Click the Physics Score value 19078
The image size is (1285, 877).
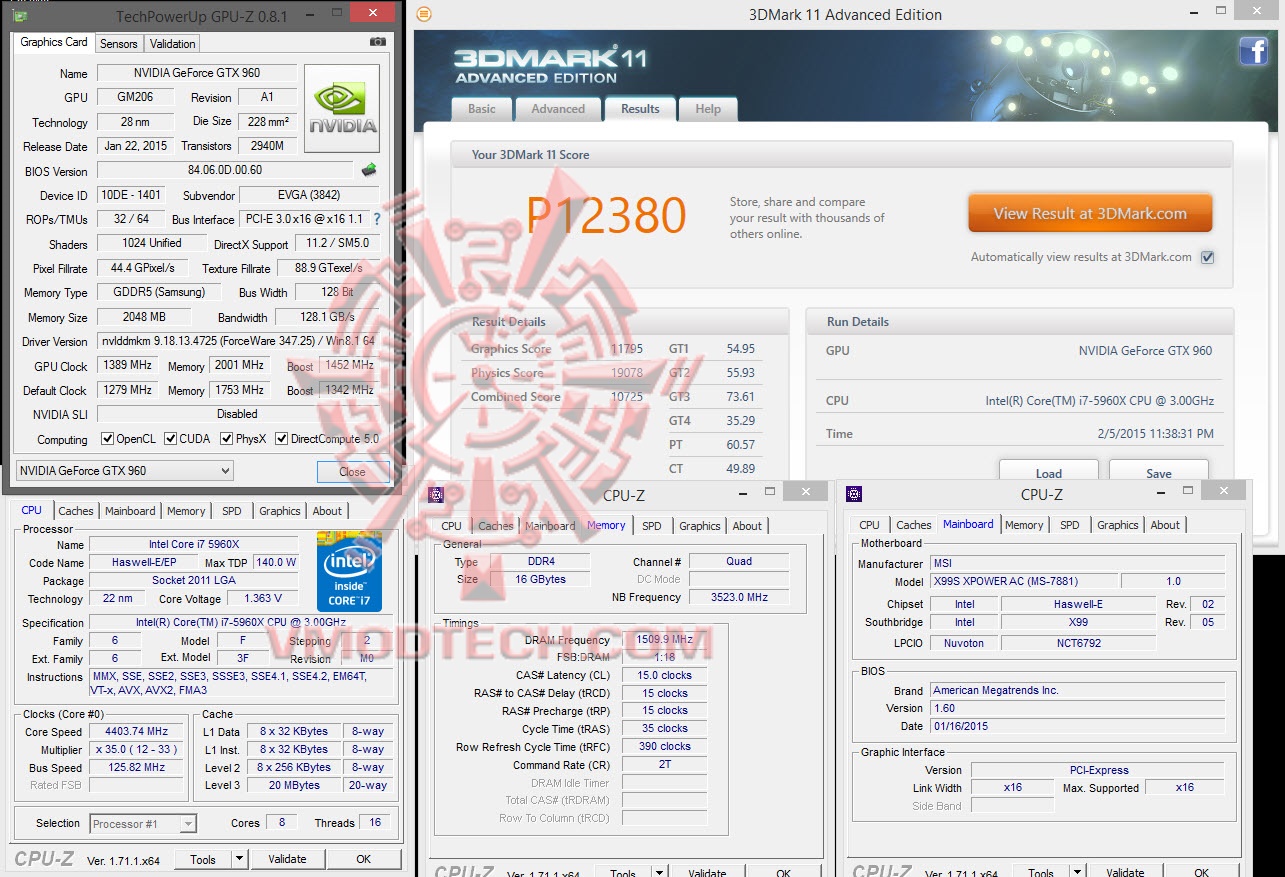click(627, 373)
